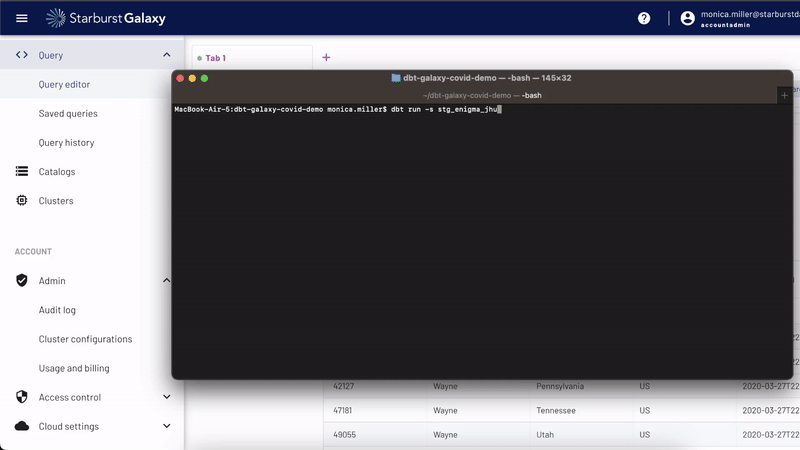Expand the Cloud settings section chevron
800x450 pixels.
coord(167,426)
